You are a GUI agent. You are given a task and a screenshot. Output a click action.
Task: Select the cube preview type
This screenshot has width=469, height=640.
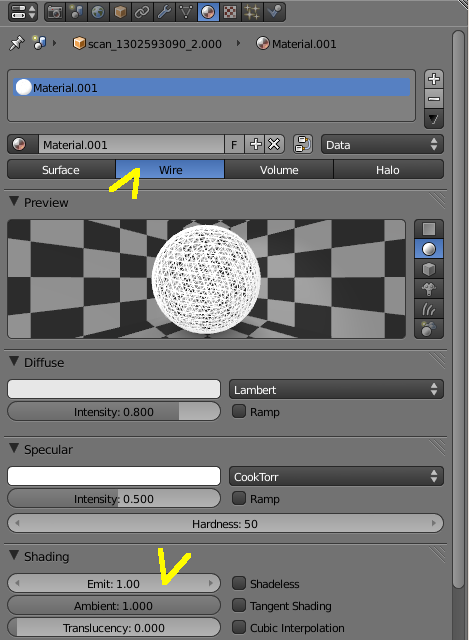[x=429, y=269]
